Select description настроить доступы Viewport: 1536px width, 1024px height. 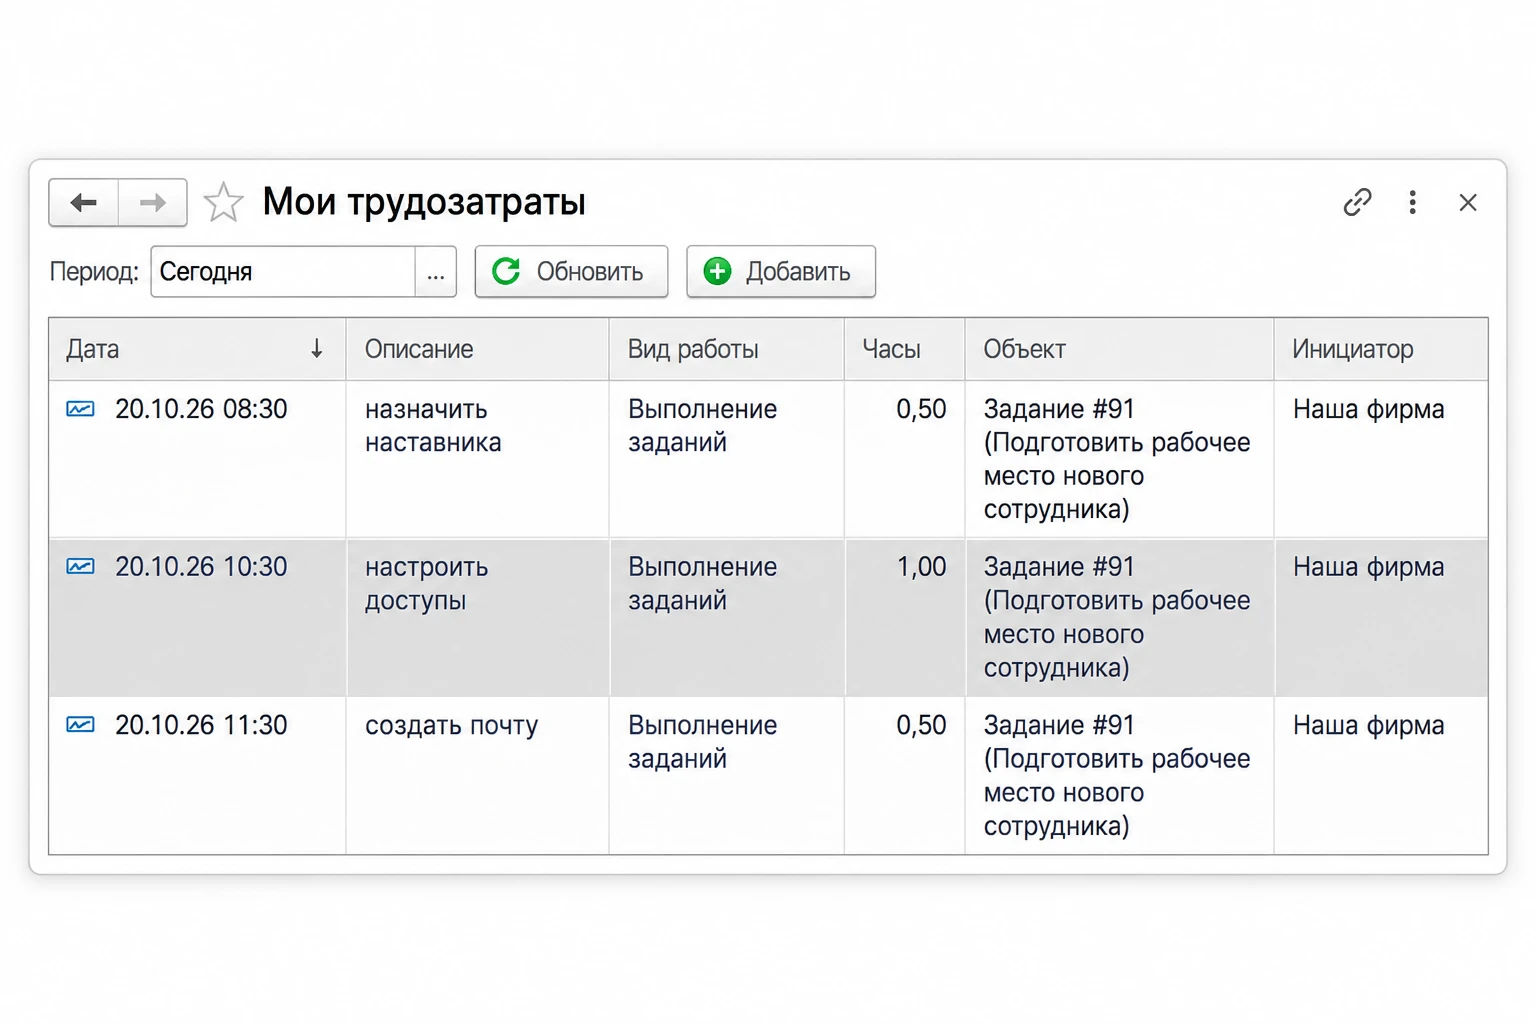coord(427,584)
